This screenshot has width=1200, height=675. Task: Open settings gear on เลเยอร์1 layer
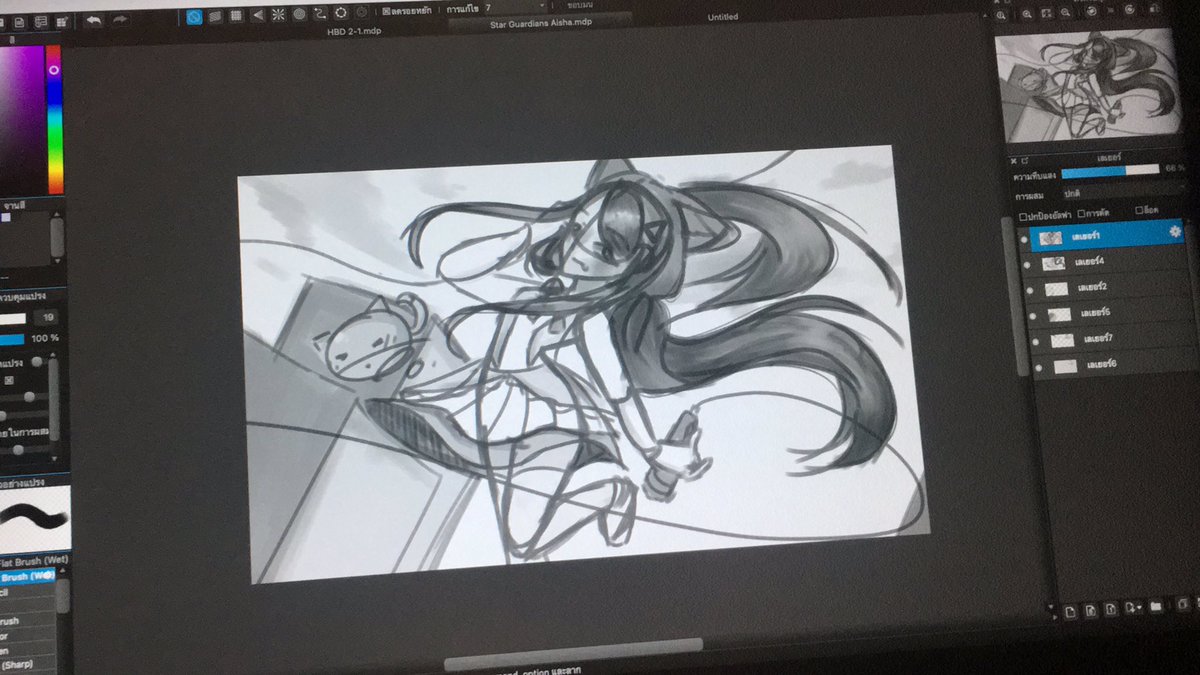click(x=1174, y=231)
